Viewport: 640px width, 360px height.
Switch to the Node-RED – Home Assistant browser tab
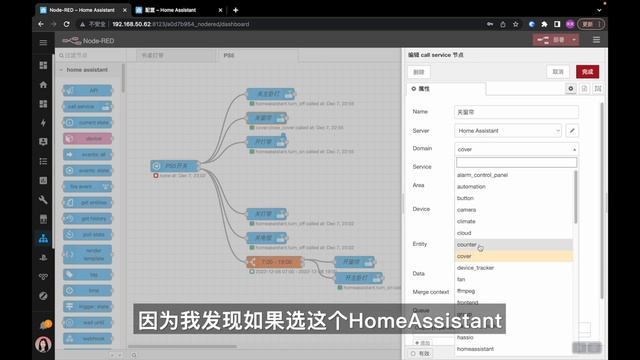[x=83, y=10]
